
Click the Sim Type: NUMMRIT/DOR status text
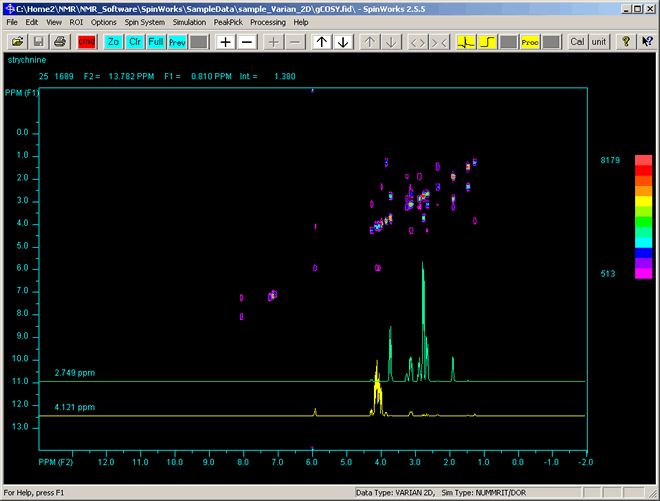tap(484, 493)
